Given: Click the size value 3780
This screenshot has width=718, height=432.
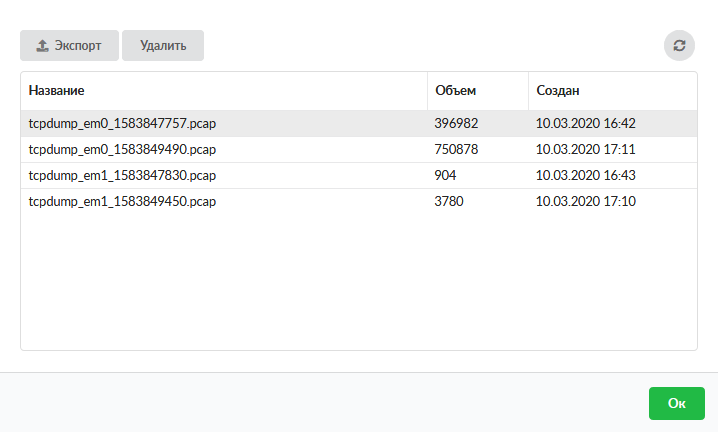Looking at the screenshot, I should [450, 201].
